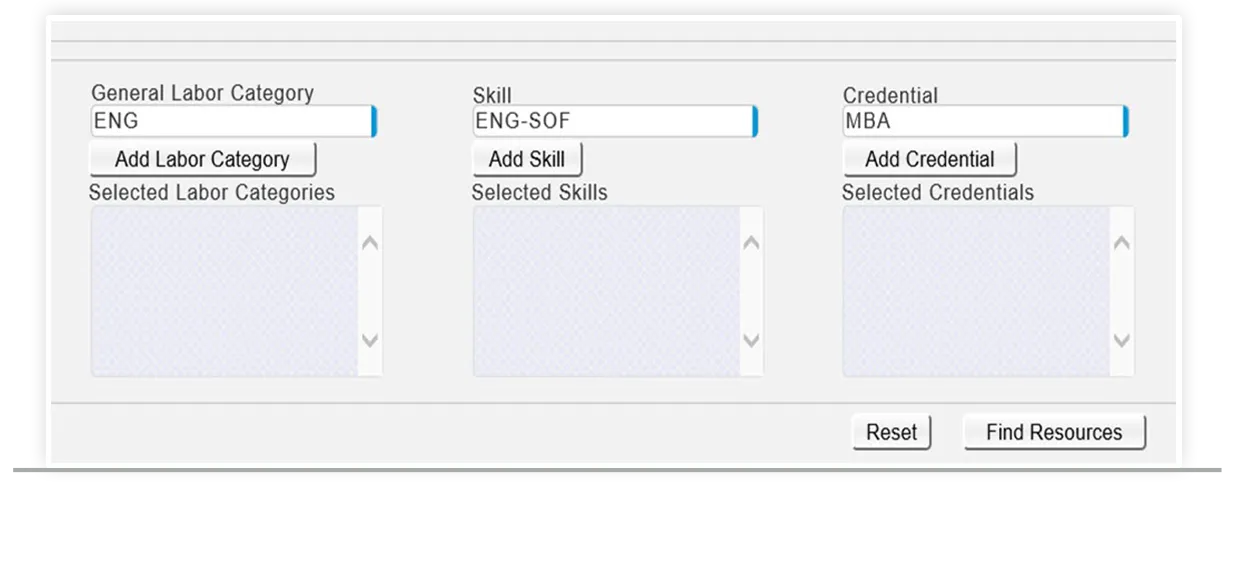
Task: Click inside the Selected Labor Categories listbox
Action: click(x=224, y=291)
